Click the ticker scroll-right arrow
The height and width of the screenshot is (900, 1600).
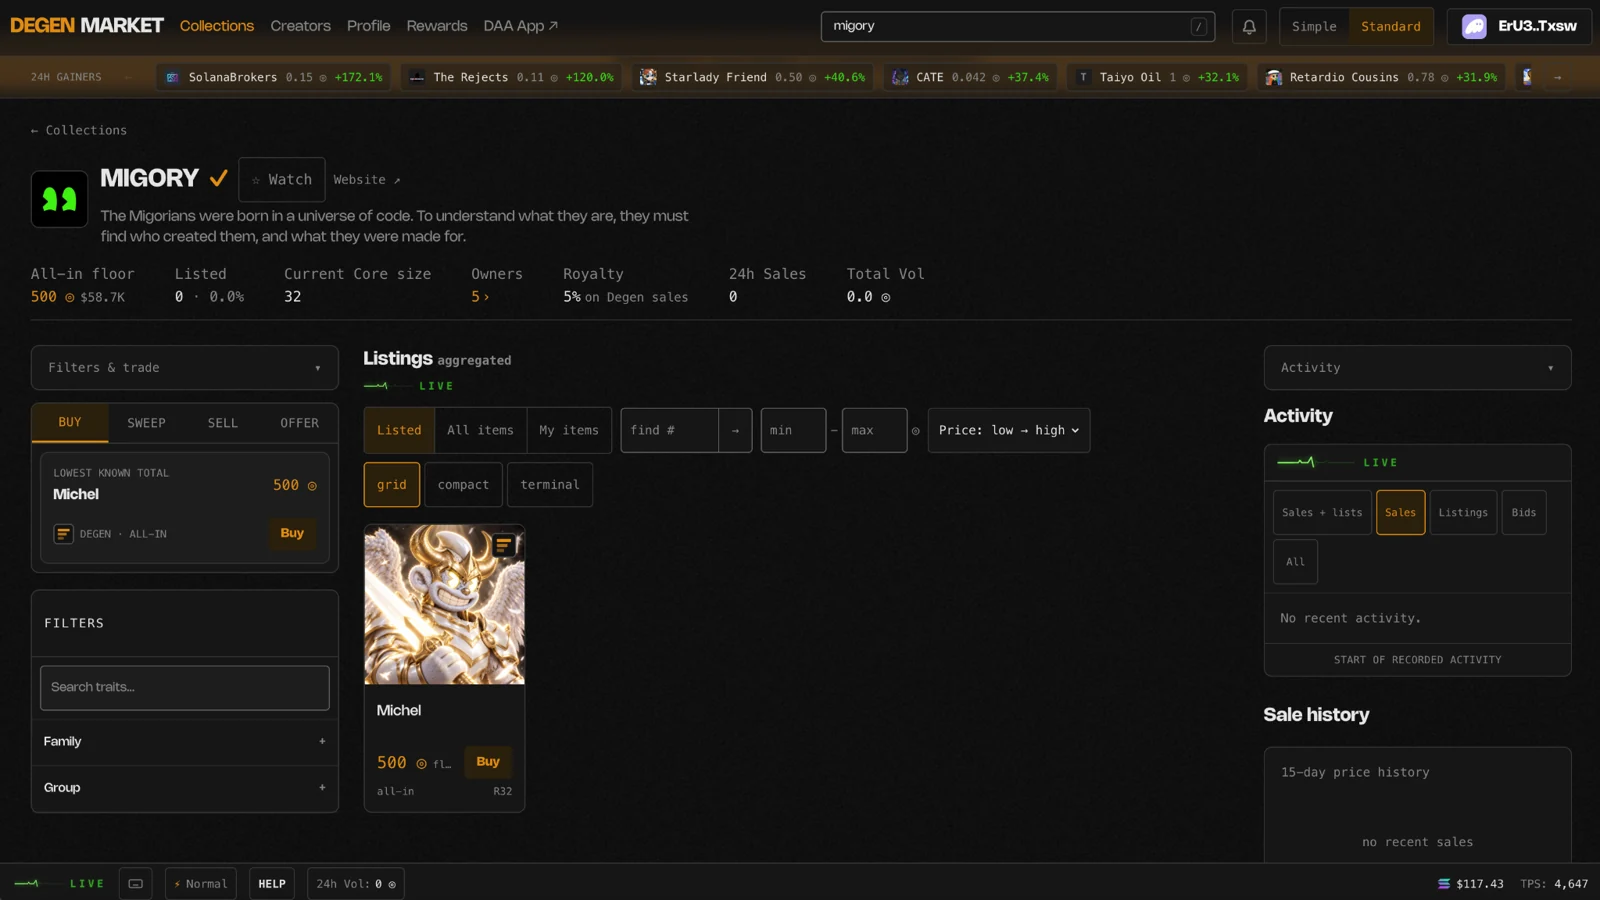pos(1557,77)
